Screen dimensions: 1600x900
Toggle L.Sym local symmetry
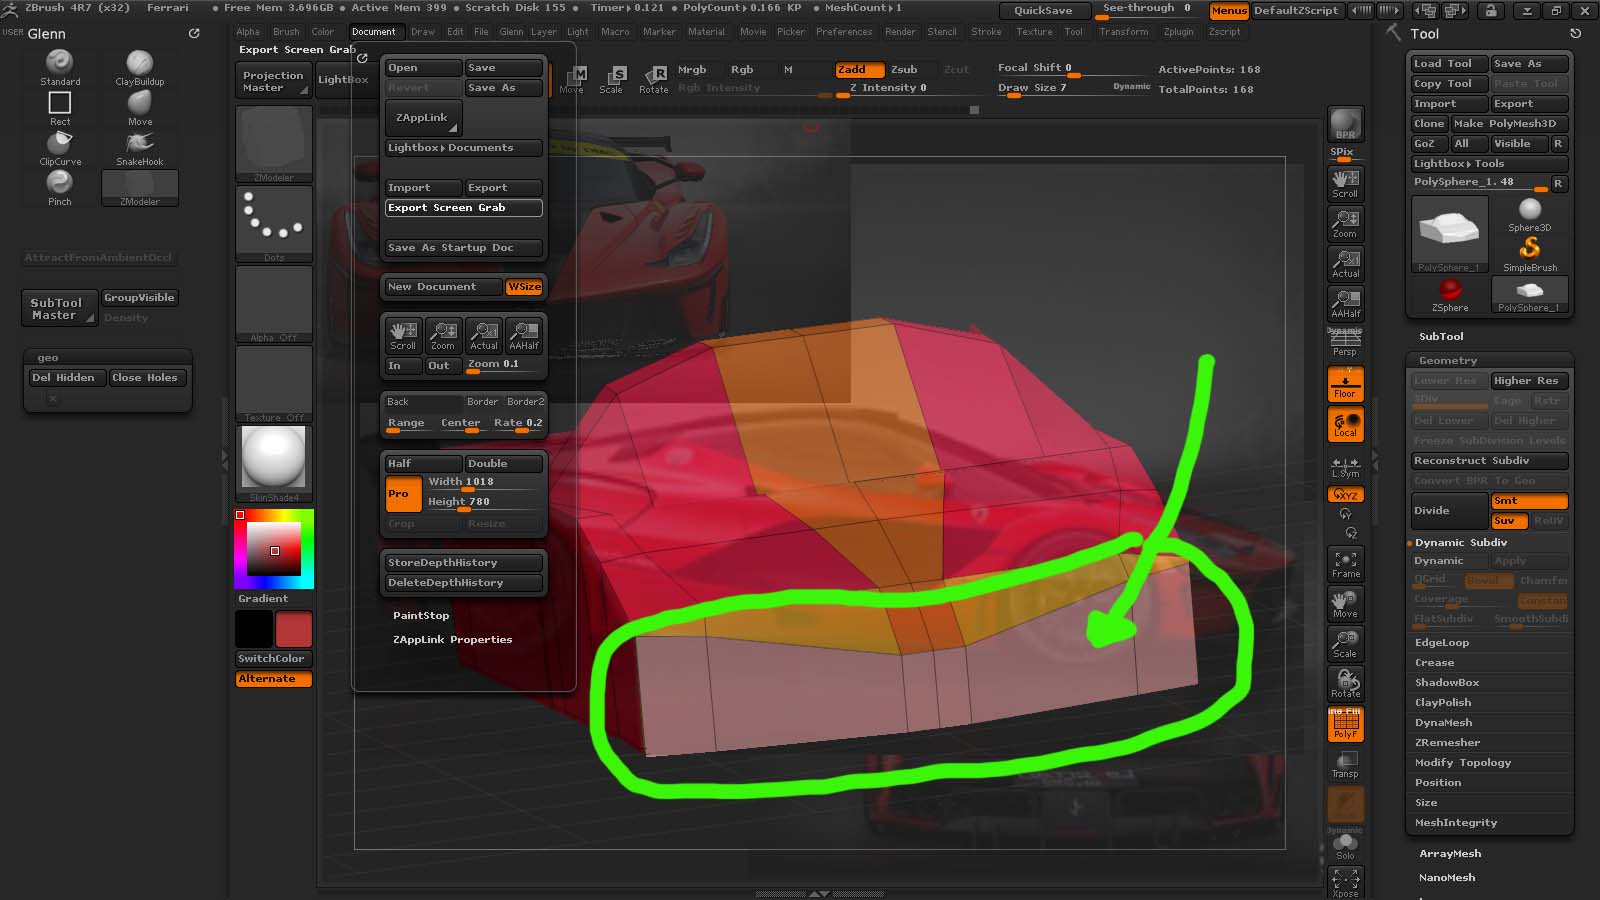tap(1345, 467)
